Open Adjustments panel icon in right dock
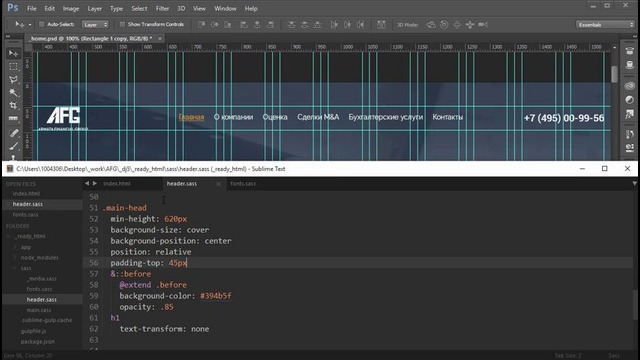 [629, 100]
